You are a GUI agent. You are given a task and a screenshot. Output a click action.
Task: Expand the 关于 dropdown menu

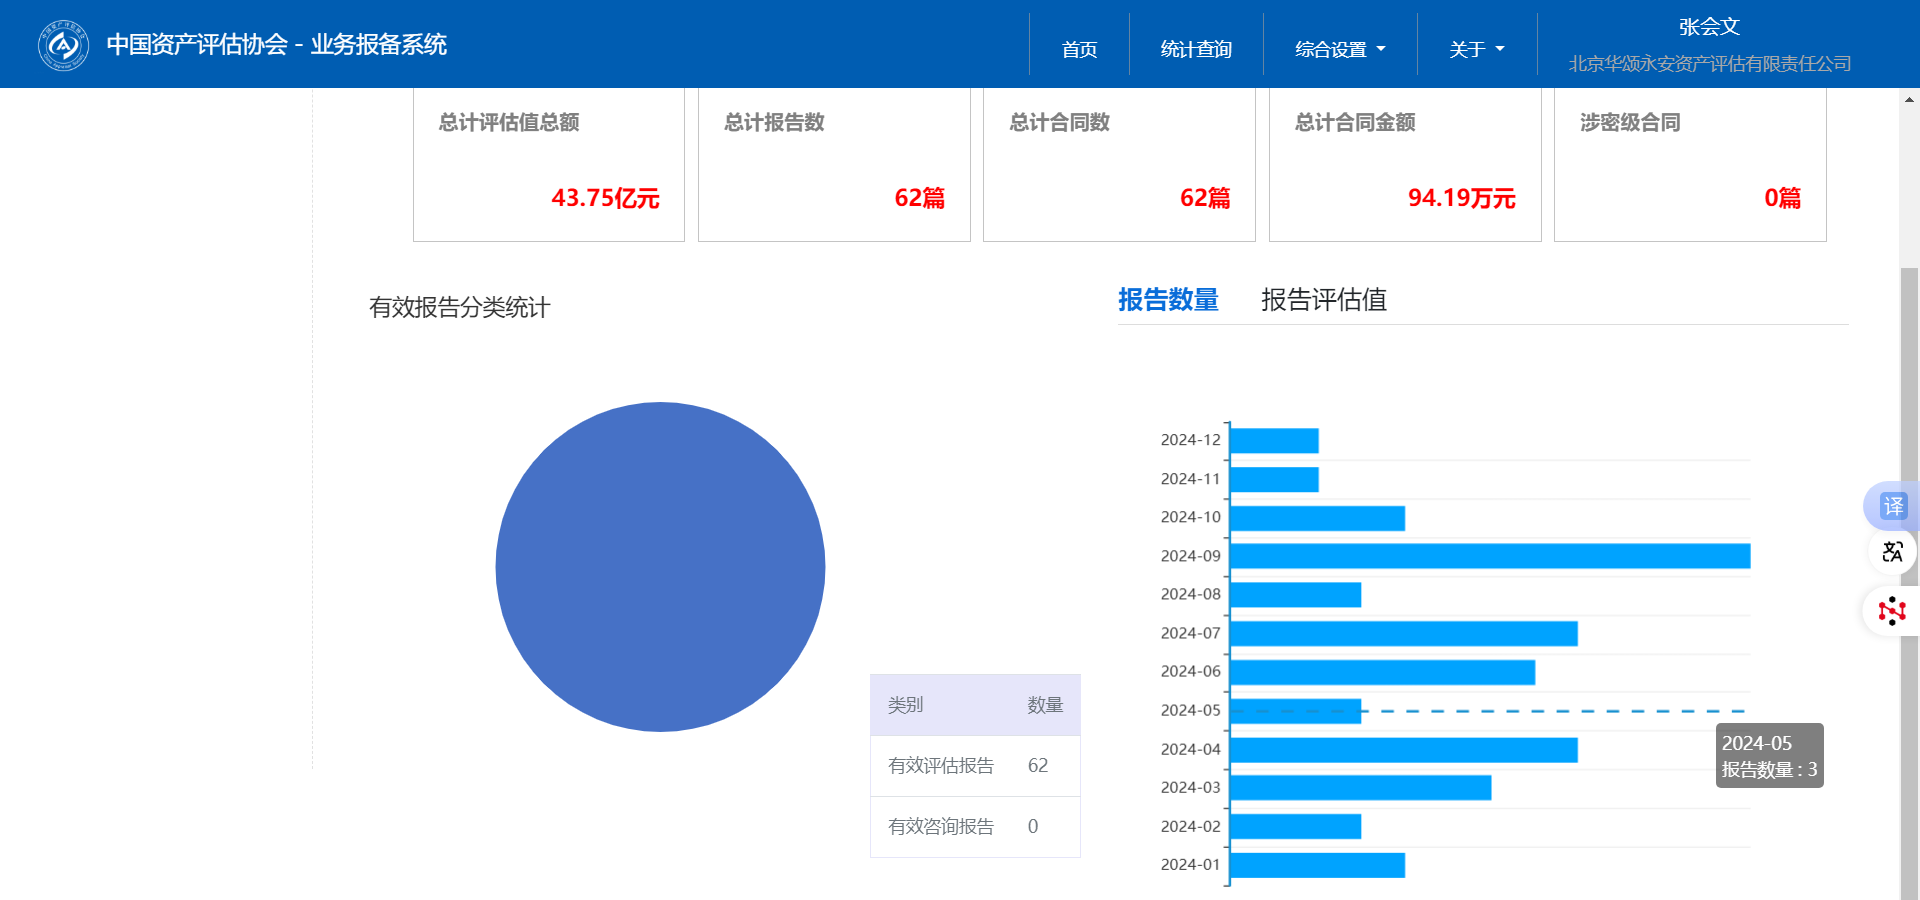pyautogui.click(x=1476, y=49)
